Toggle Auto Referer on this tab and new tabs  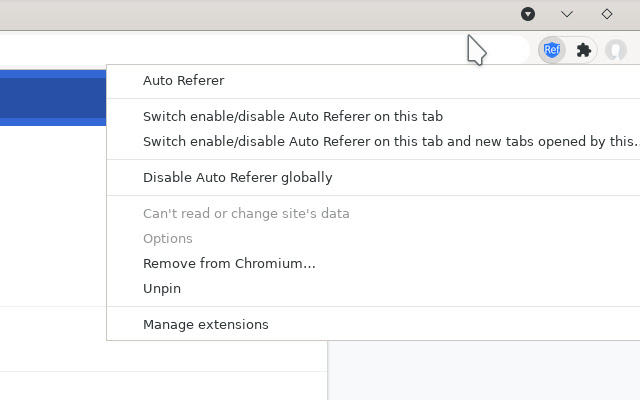coord(389,142)
